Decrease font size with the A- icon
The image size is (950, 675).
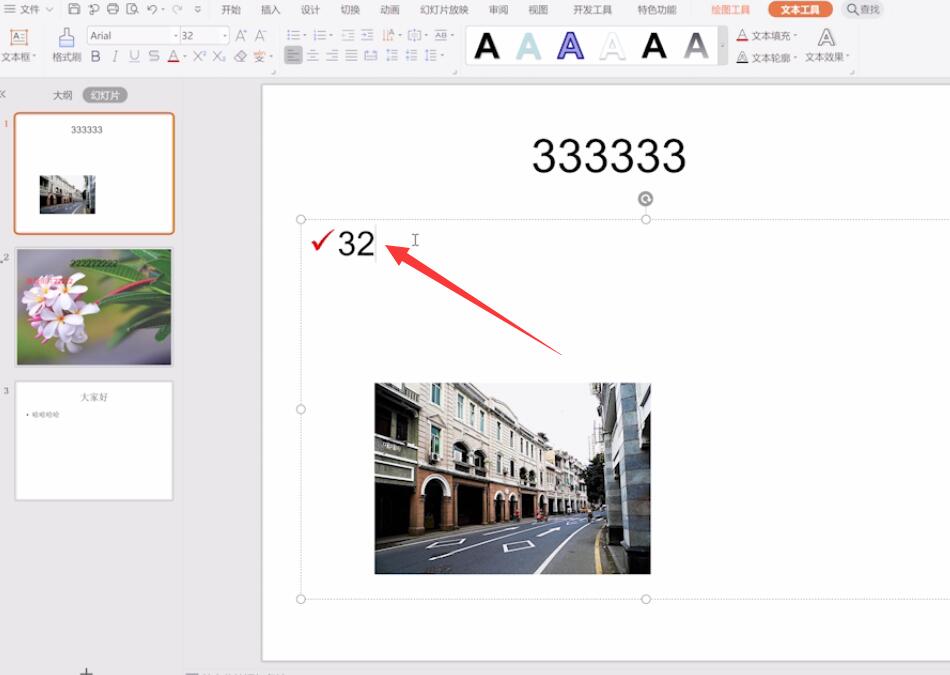pos(261,36)
